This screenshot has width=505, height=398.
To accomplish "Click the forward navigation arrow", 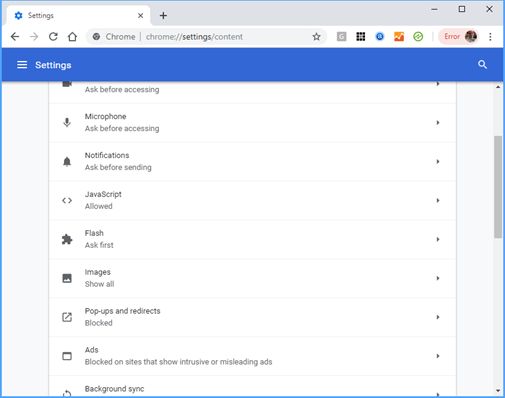I will pos(34,37).
